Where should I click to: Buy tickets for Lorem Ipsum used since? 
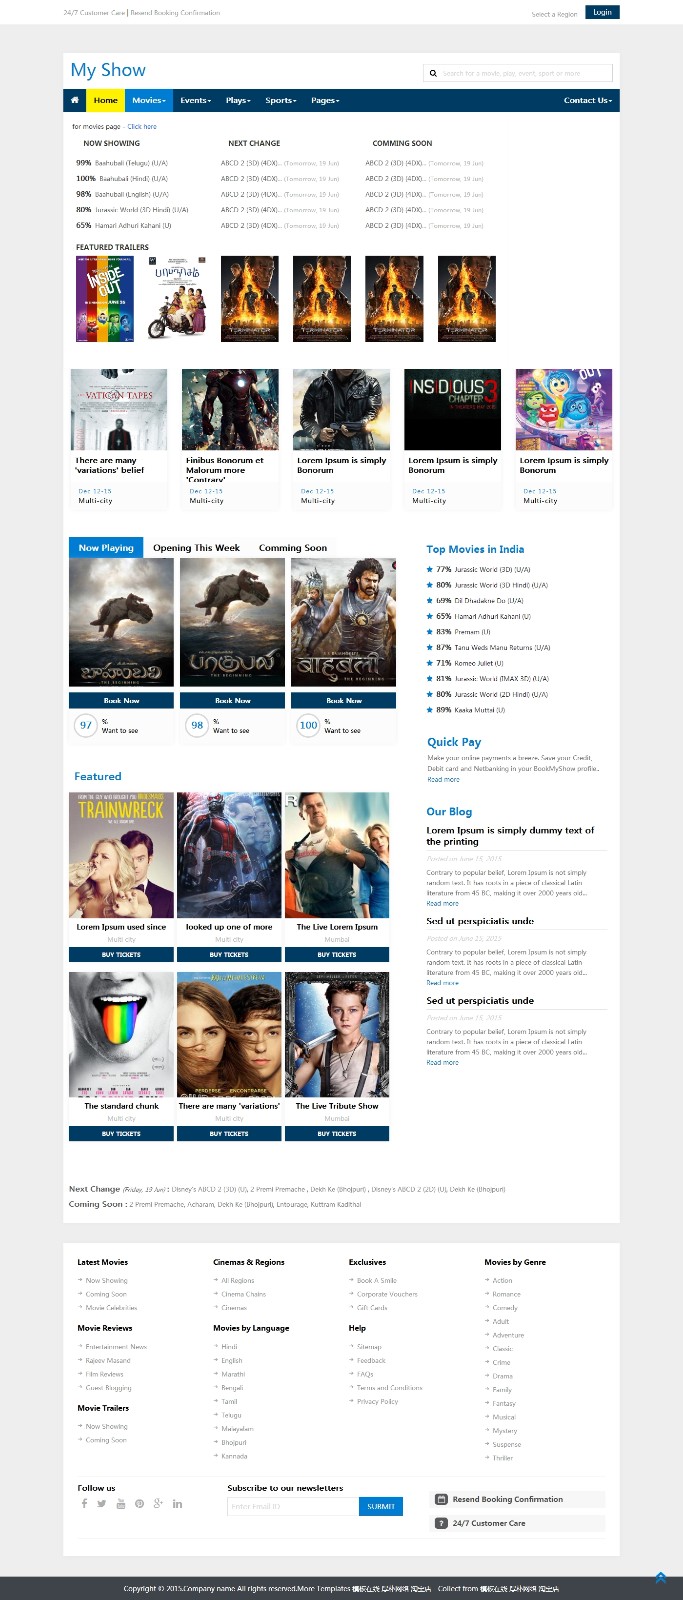[121, 954]
